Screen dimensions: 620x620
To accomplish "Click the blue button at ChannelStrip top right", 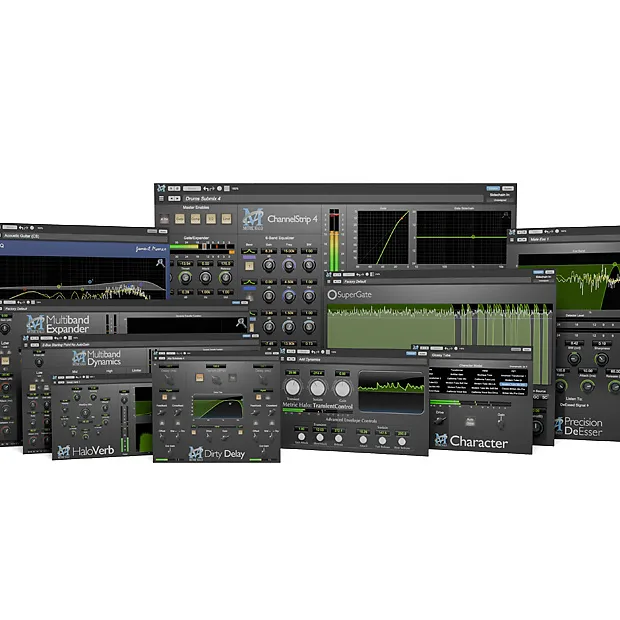I will (493, 189).
